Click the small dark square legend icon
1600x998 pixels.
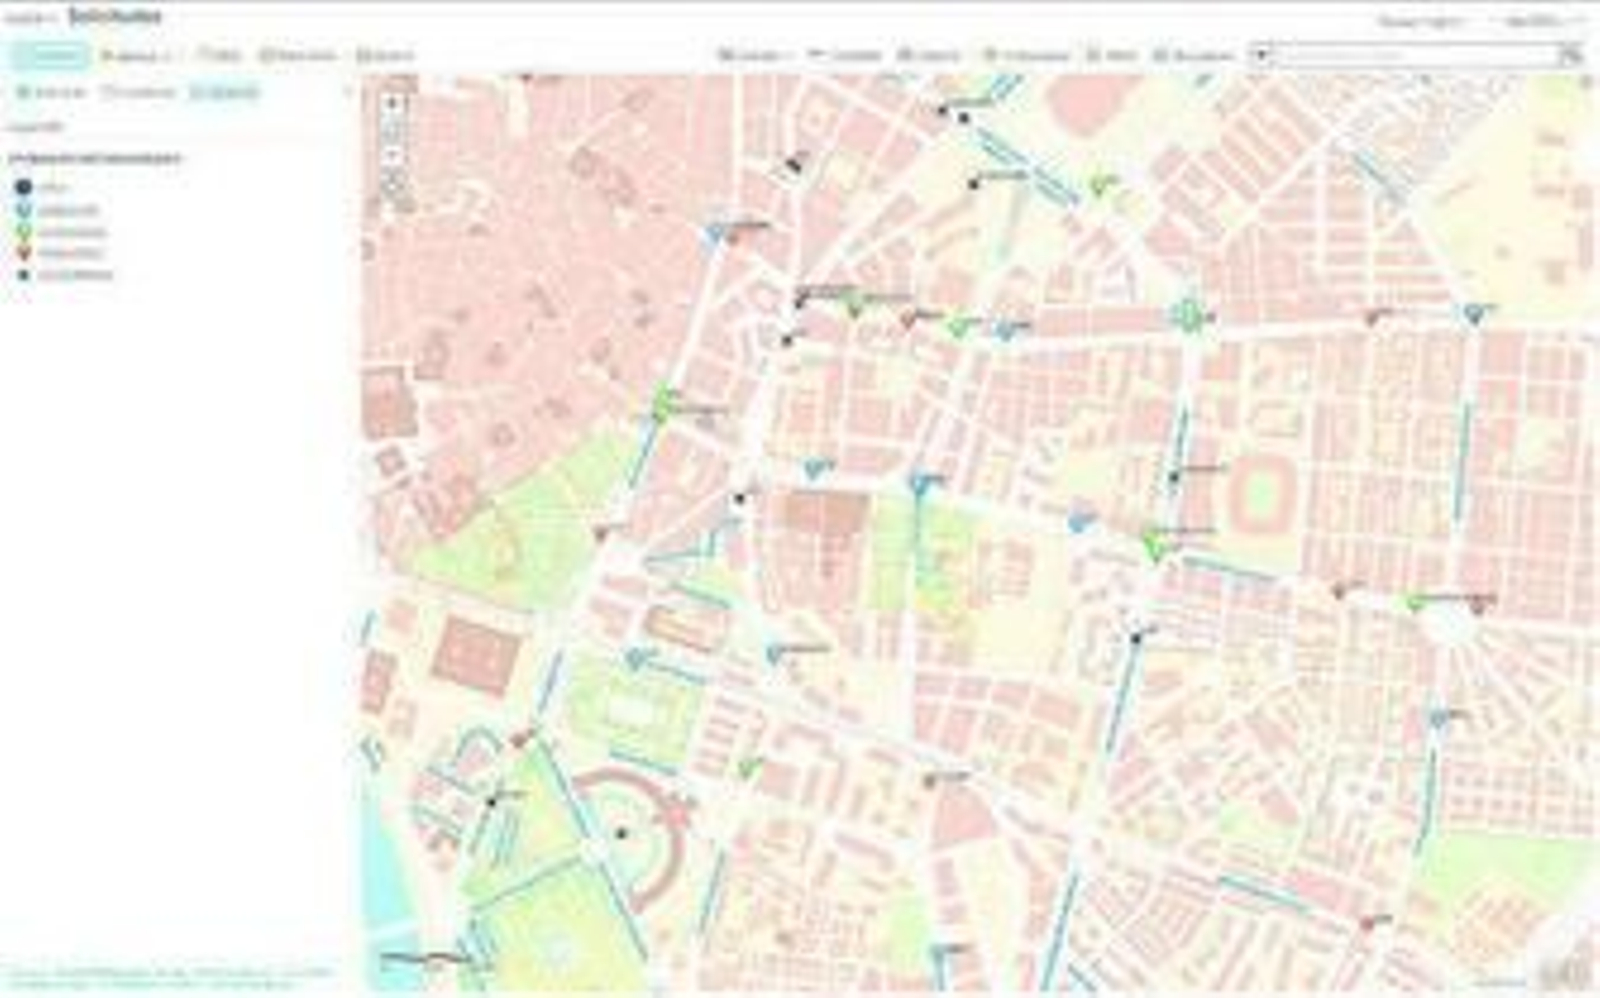pos(23,275)
